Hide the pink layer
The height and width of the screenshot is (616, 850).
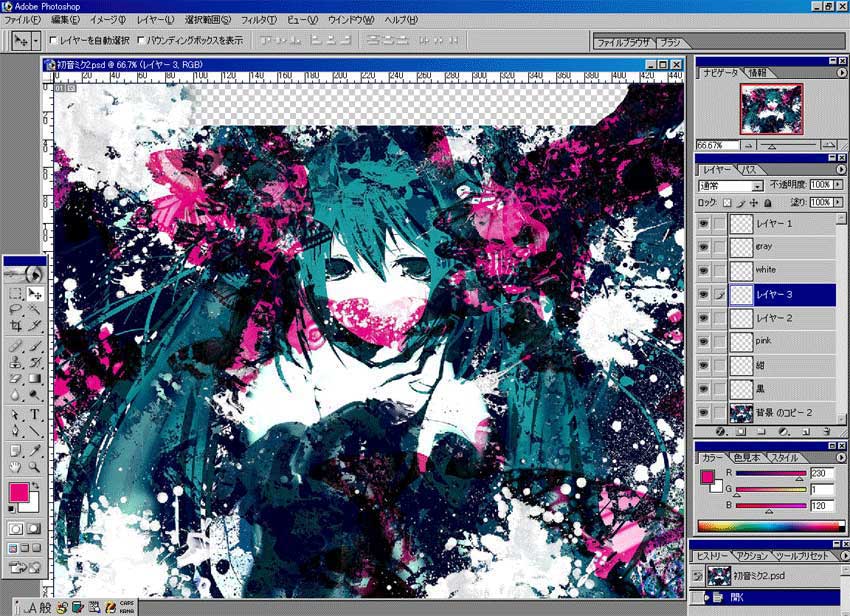(703, 342)
